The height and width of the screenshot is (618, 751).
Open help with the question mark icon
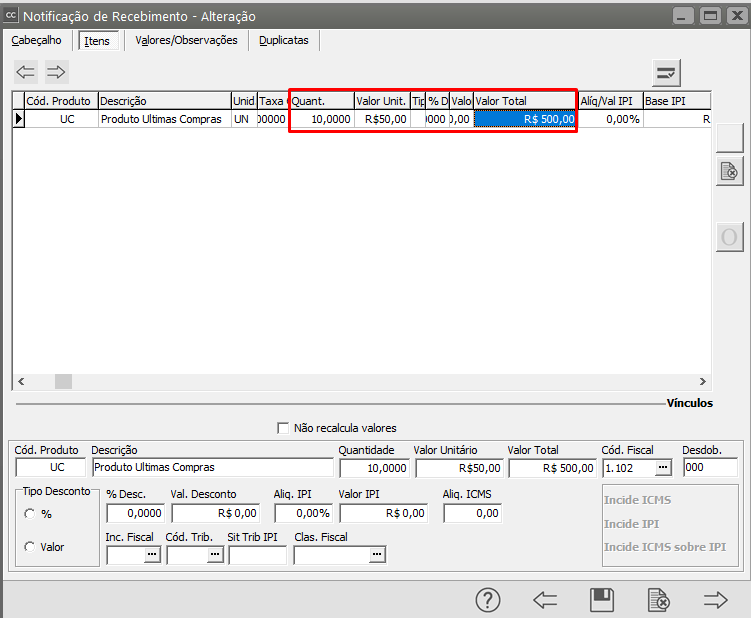[x=487, y=599]
